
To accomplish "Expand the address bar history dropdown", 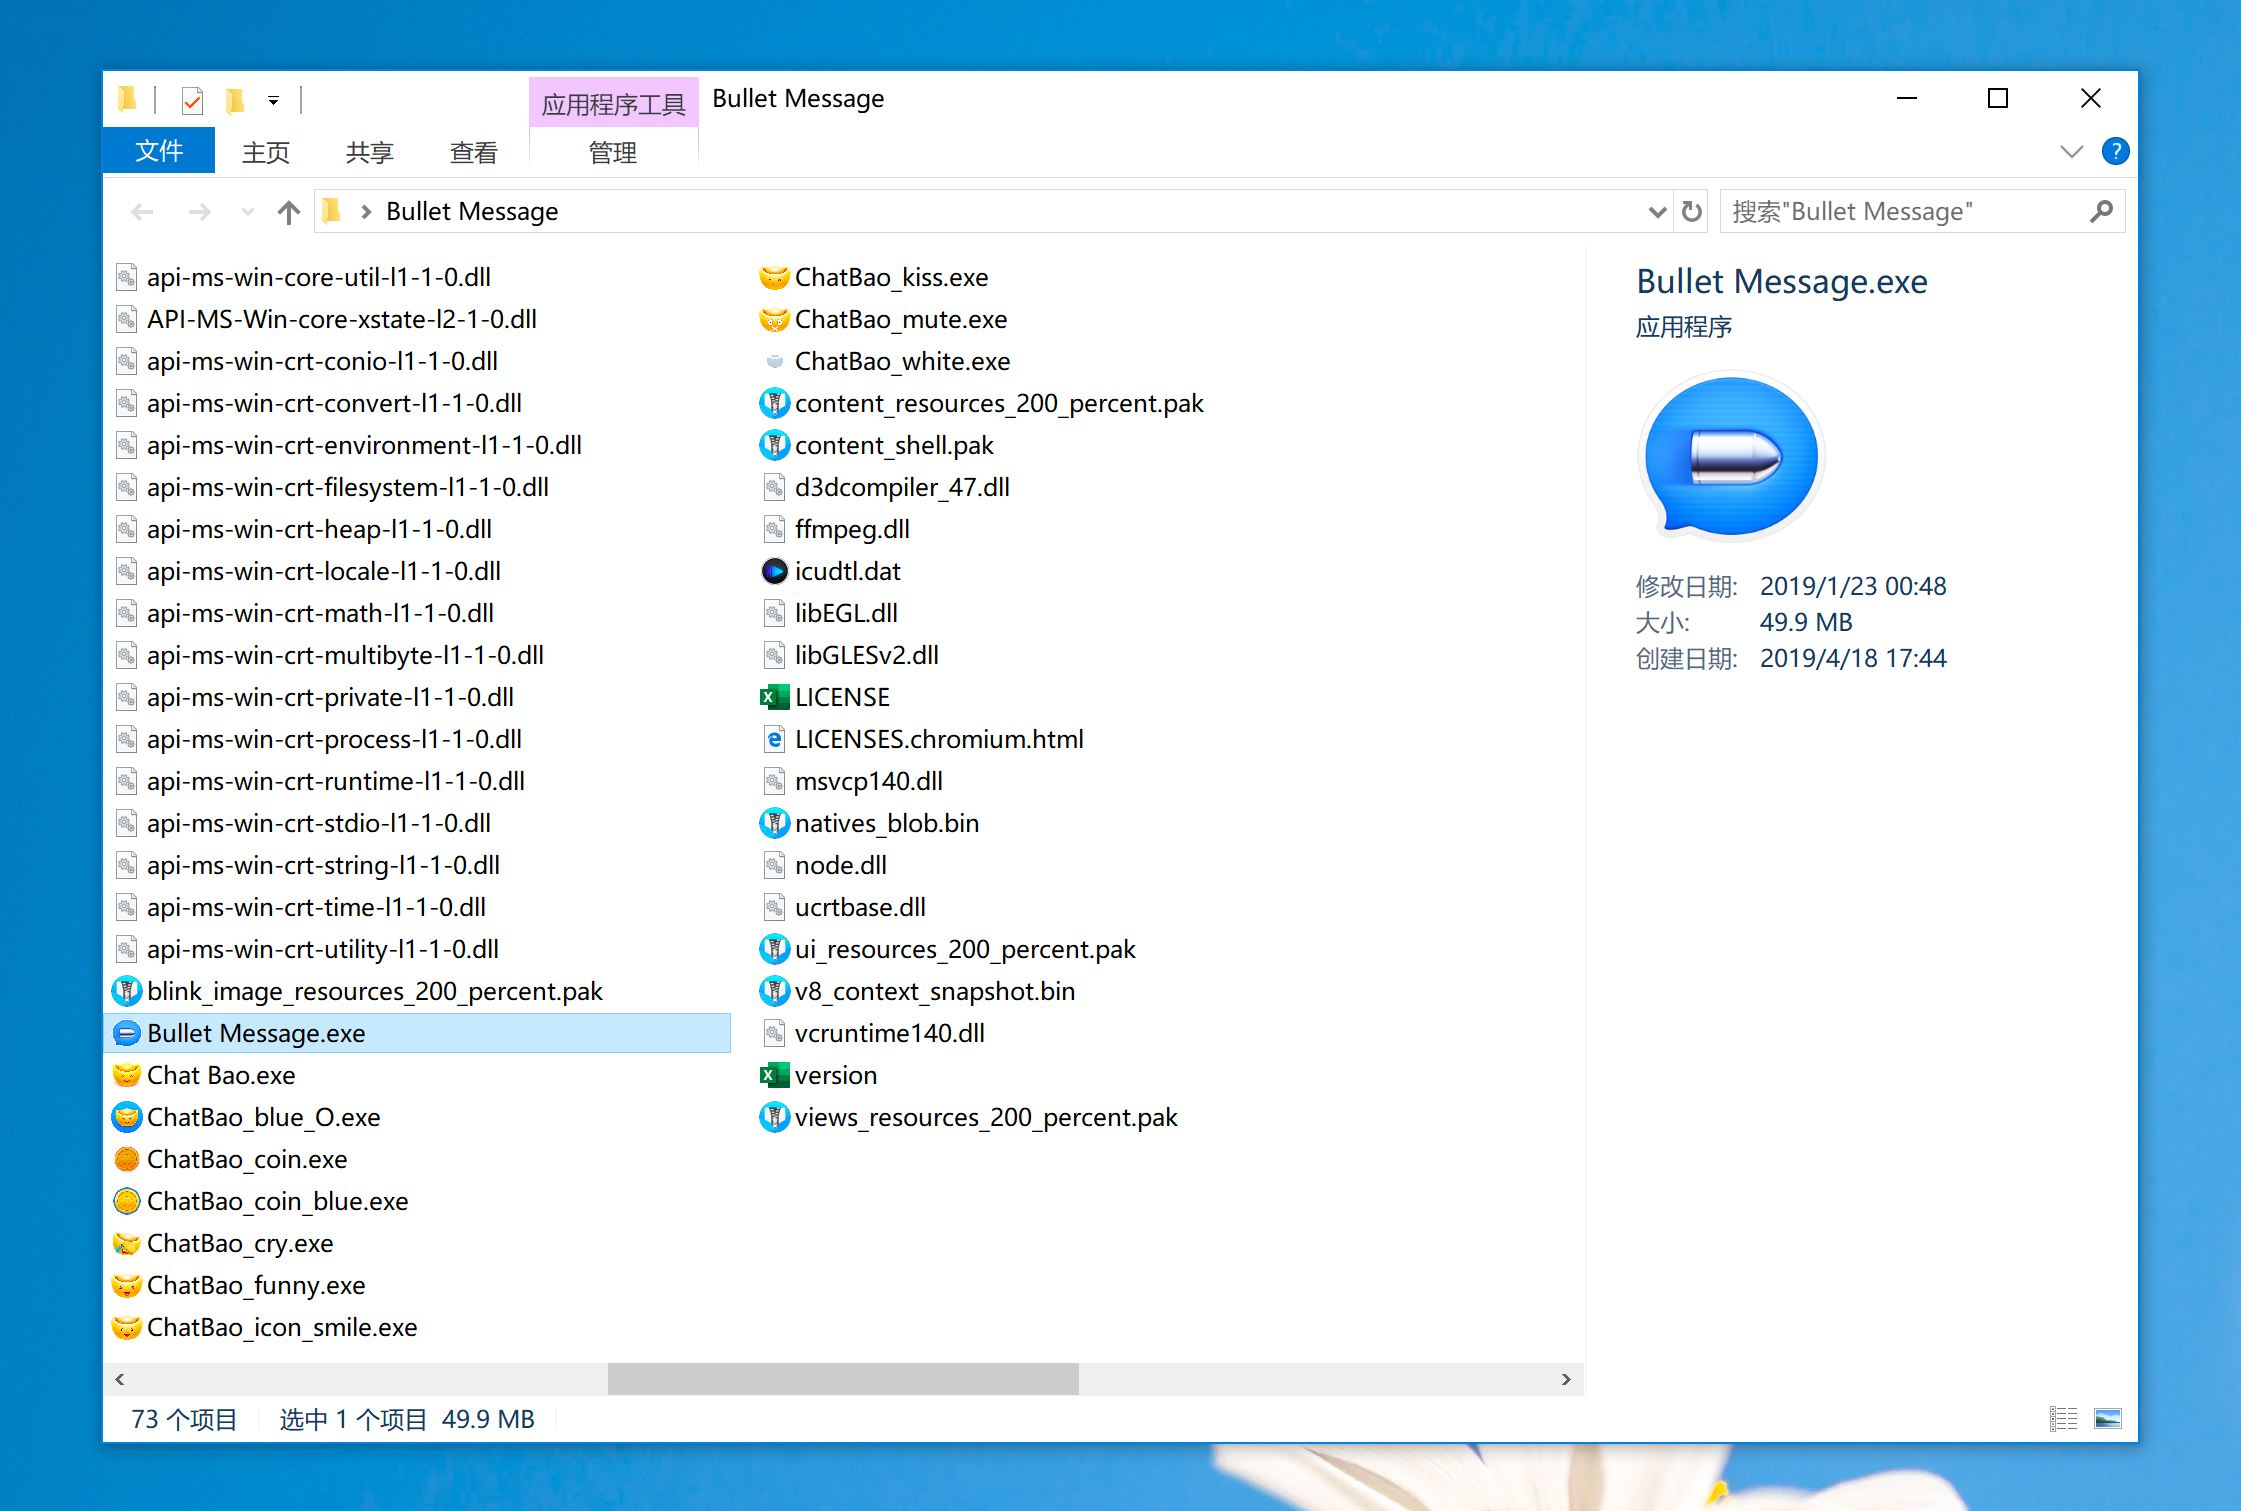I will tap(1656, 211).
